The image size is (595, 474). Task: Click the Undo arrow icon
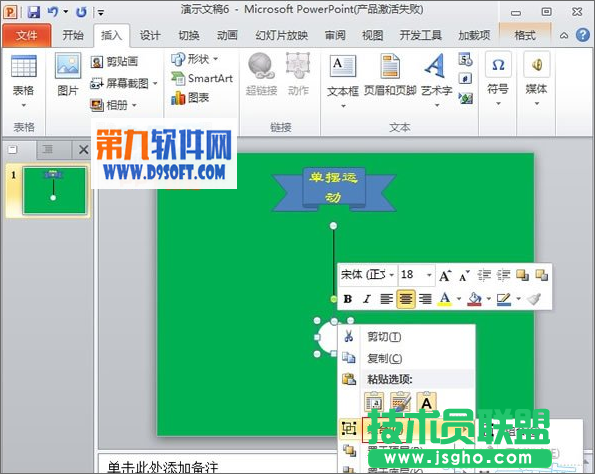[53, 12]
